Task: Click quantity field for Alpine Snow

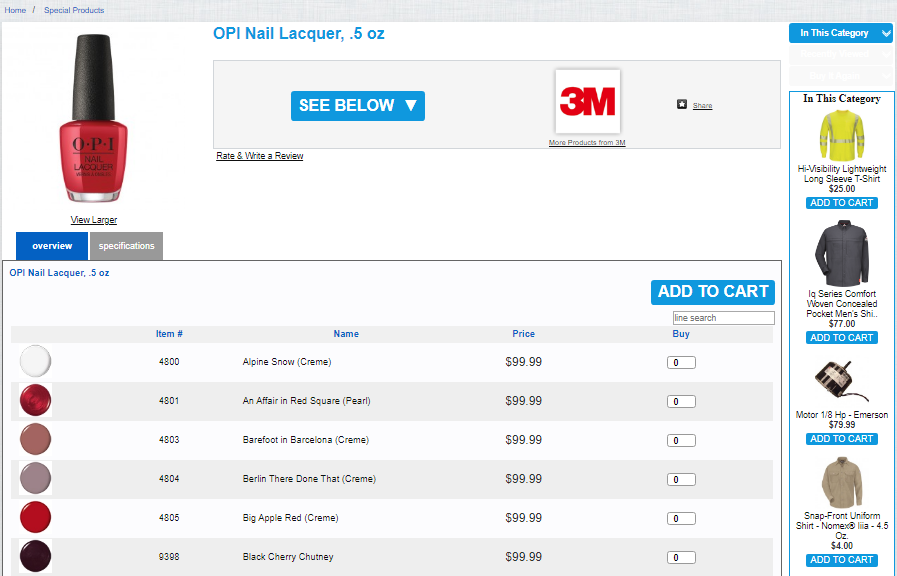Action: pos(681,362)
